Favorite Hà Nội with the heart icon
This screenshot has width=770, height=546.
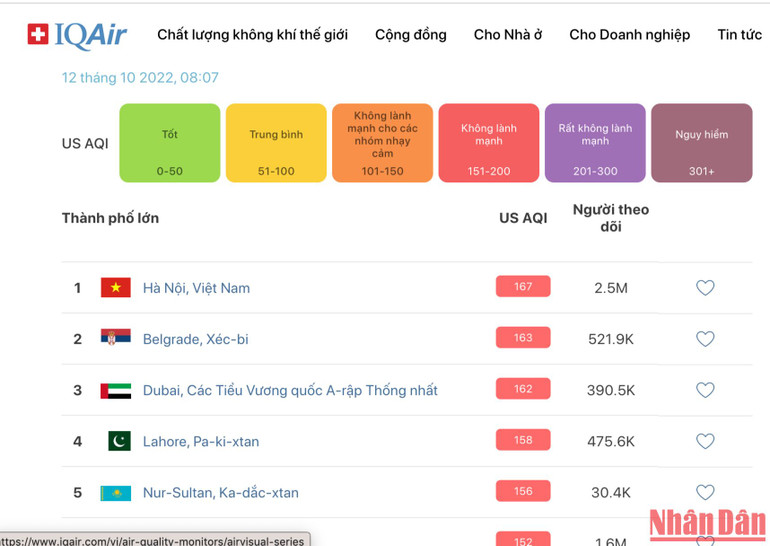point(705,288)
